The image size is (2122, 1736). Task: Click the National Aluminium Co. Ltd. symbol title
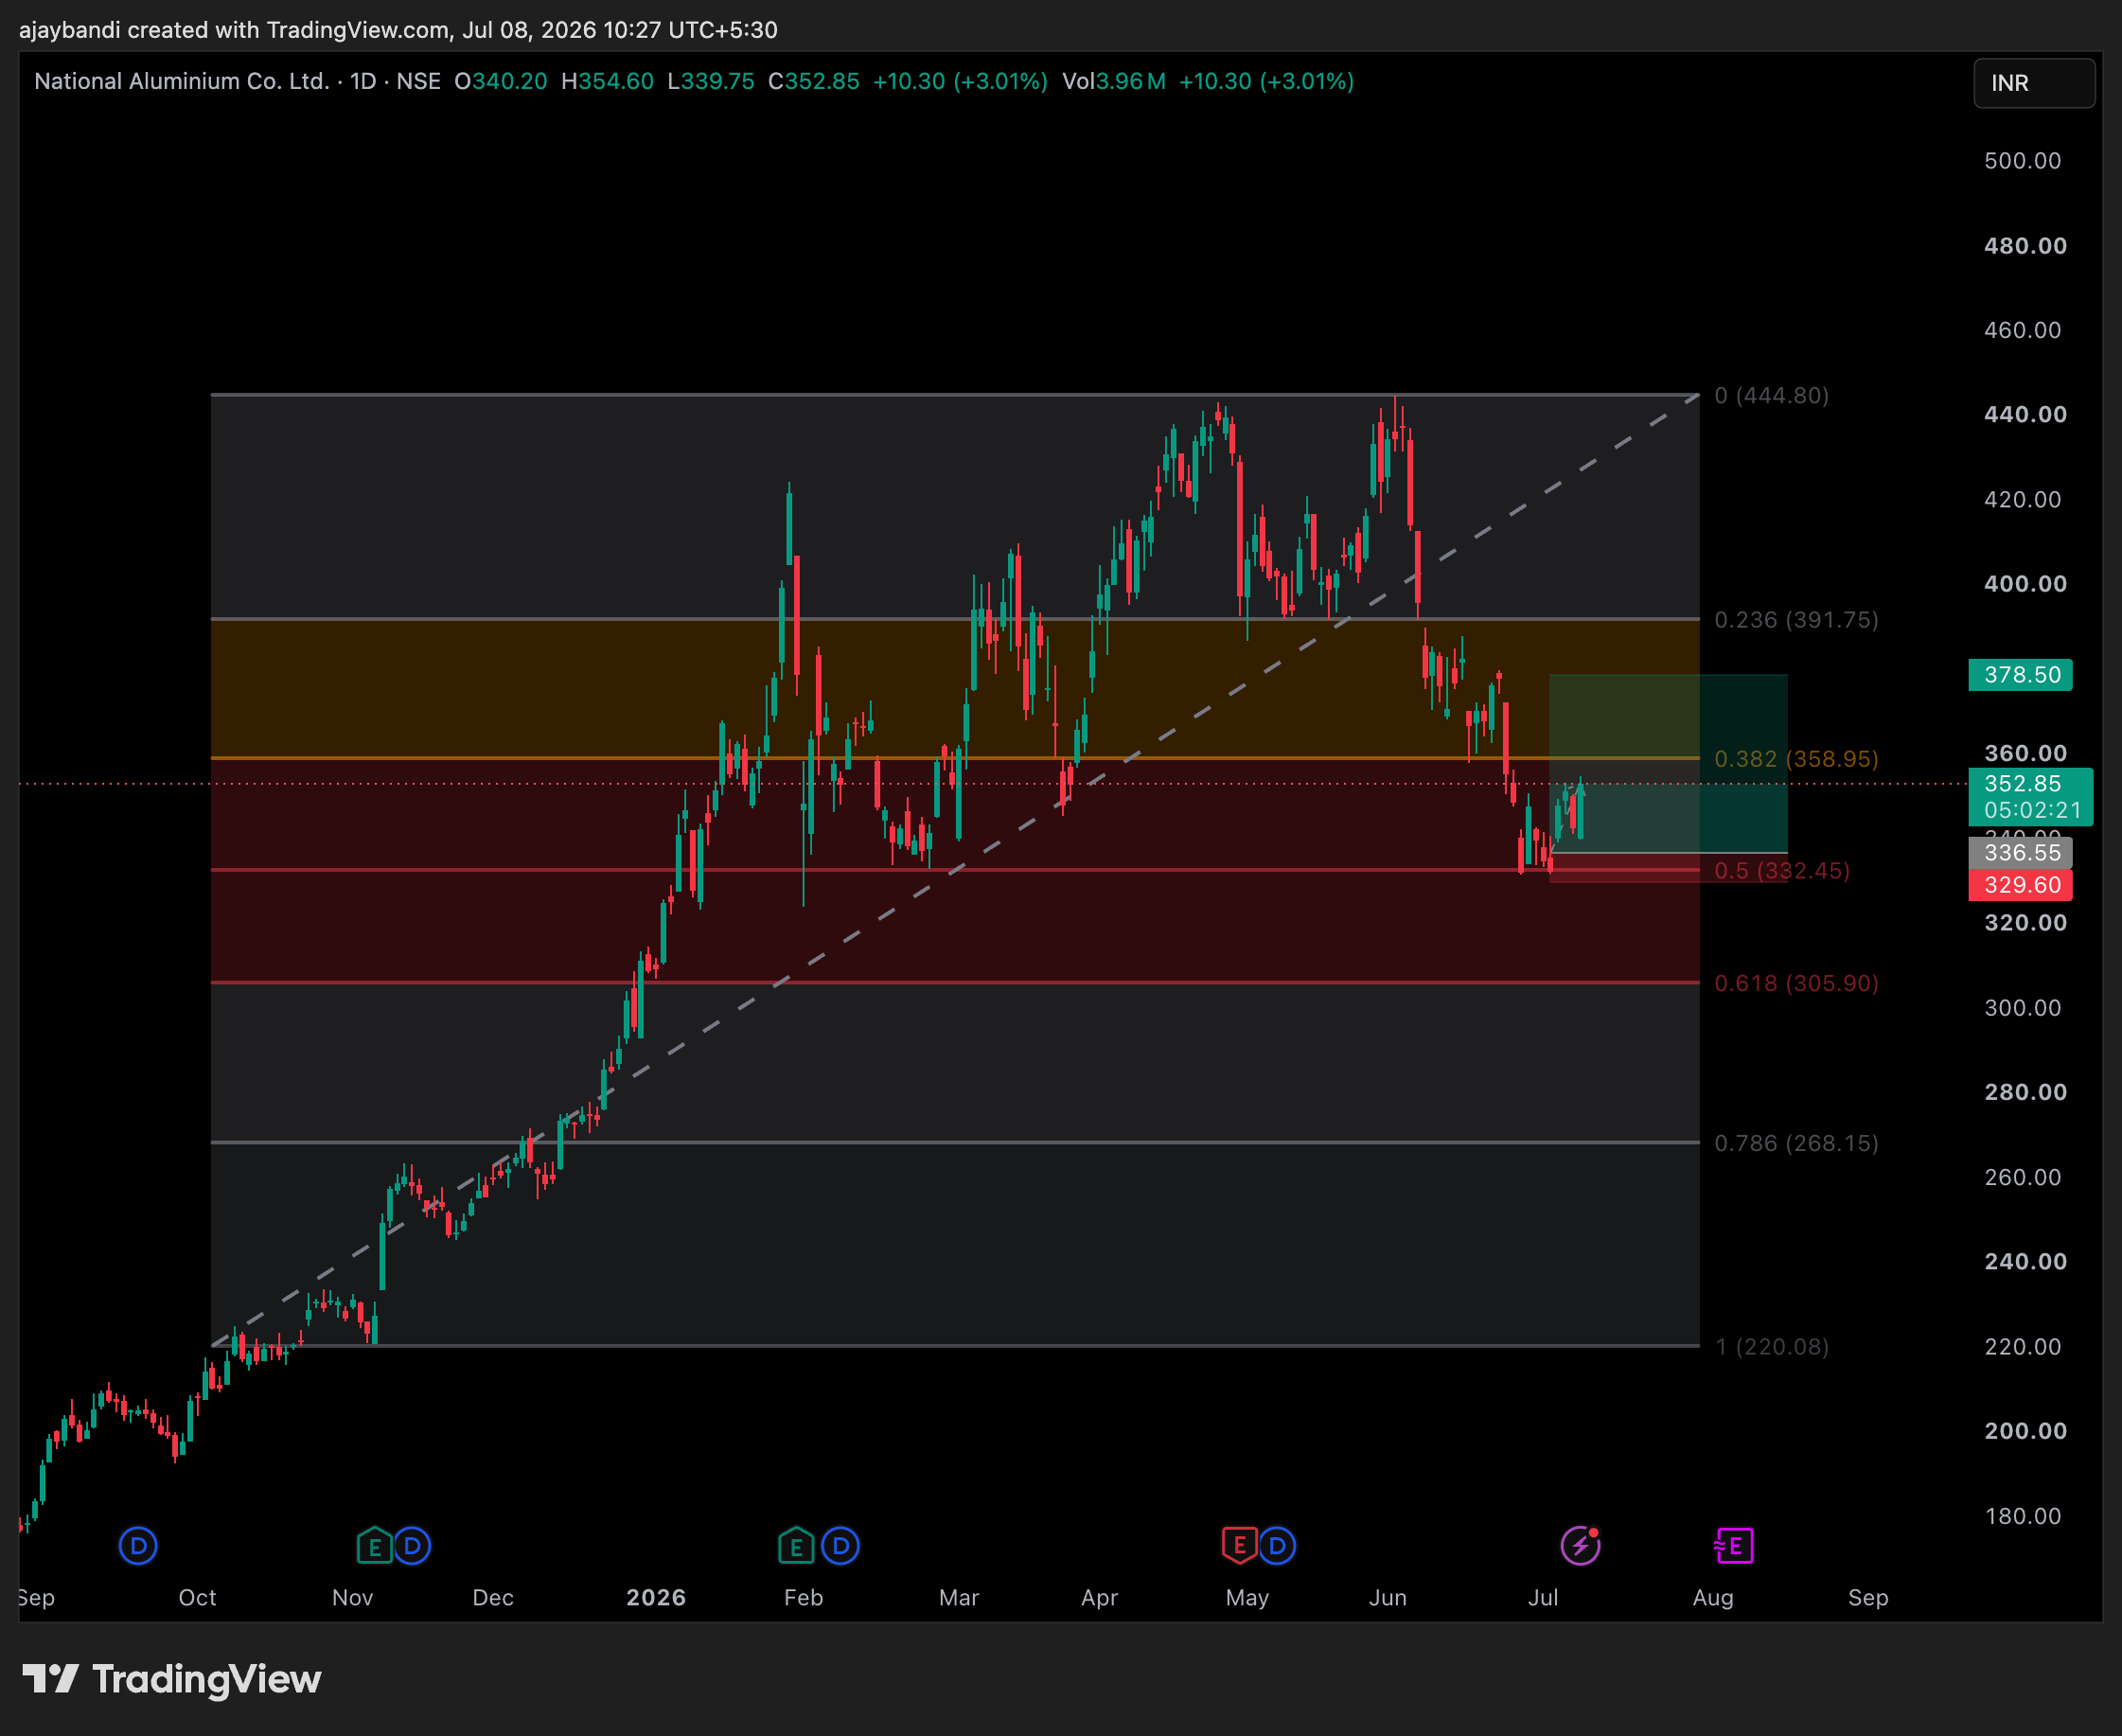tap(182, 82)
